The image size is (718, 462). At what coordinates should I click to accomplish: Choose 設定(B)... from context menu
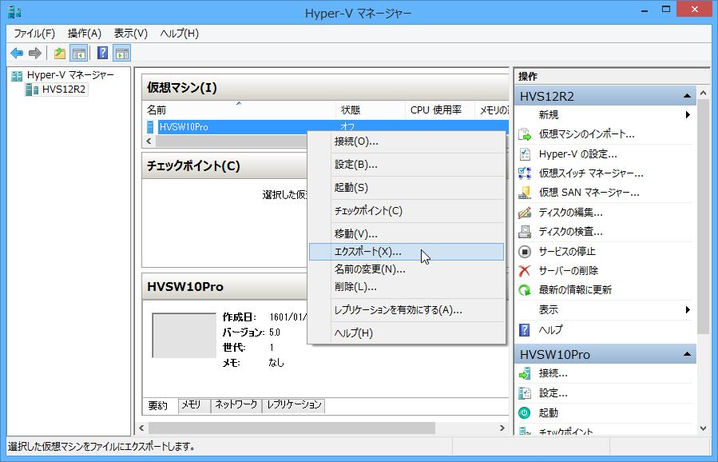(x=407, y=164)
